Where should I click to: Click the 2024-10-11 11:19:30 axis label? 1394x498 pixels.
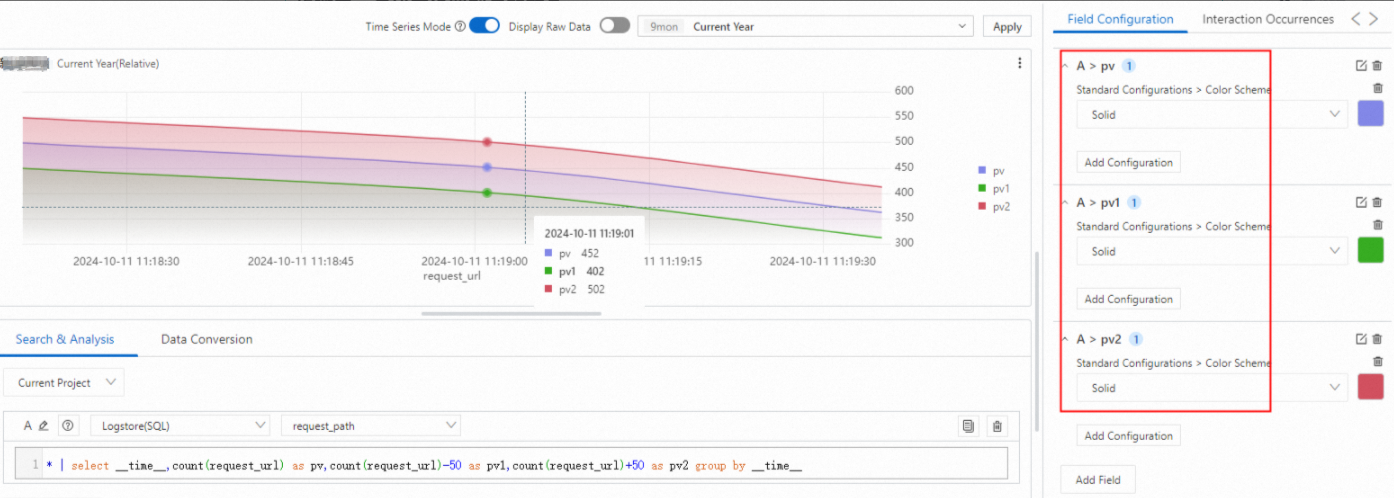click(x=822, y=260)
